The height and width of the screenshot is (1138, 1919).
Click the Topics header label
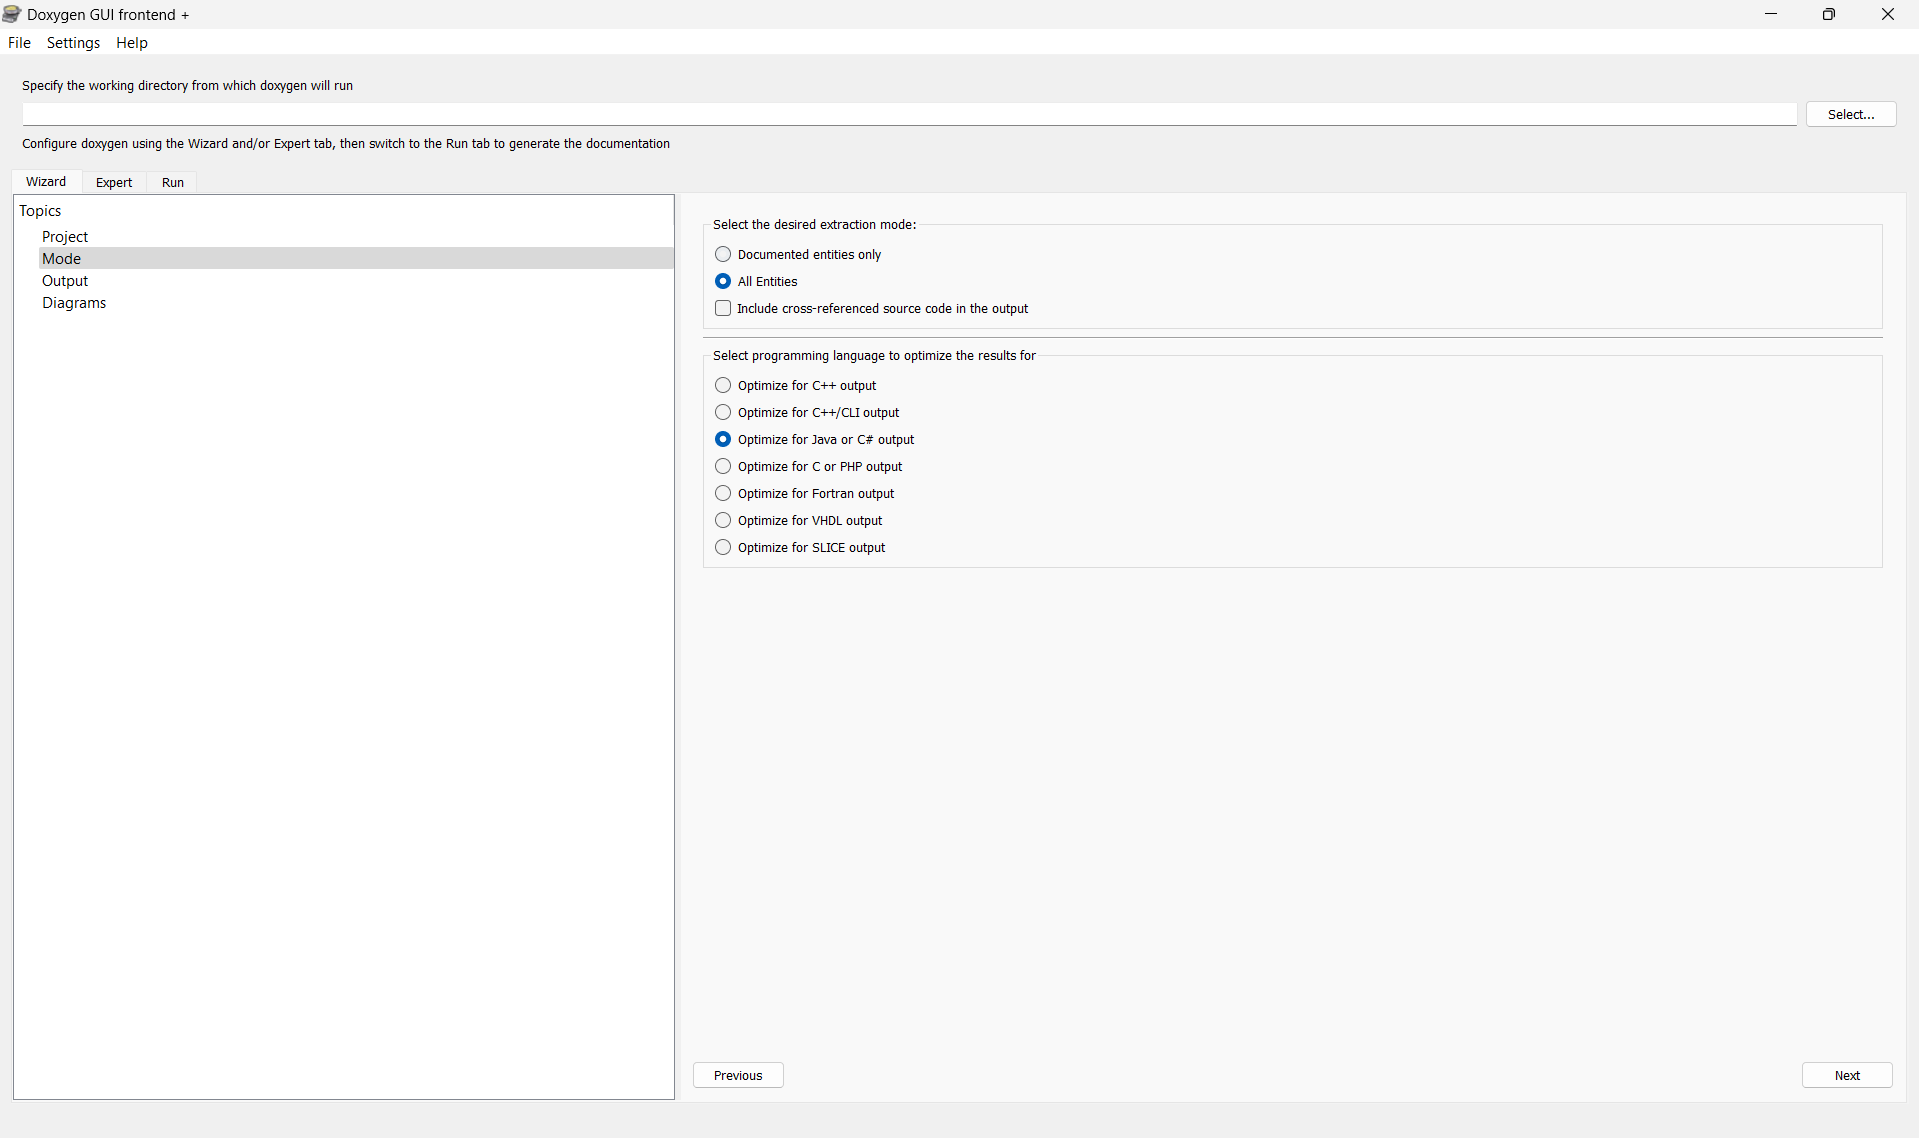[40, 210]
